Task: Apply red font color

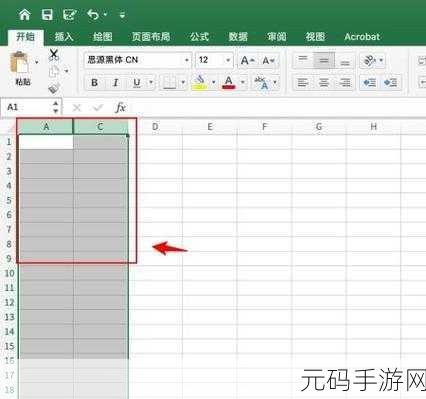Action: [x=229, y=82]
